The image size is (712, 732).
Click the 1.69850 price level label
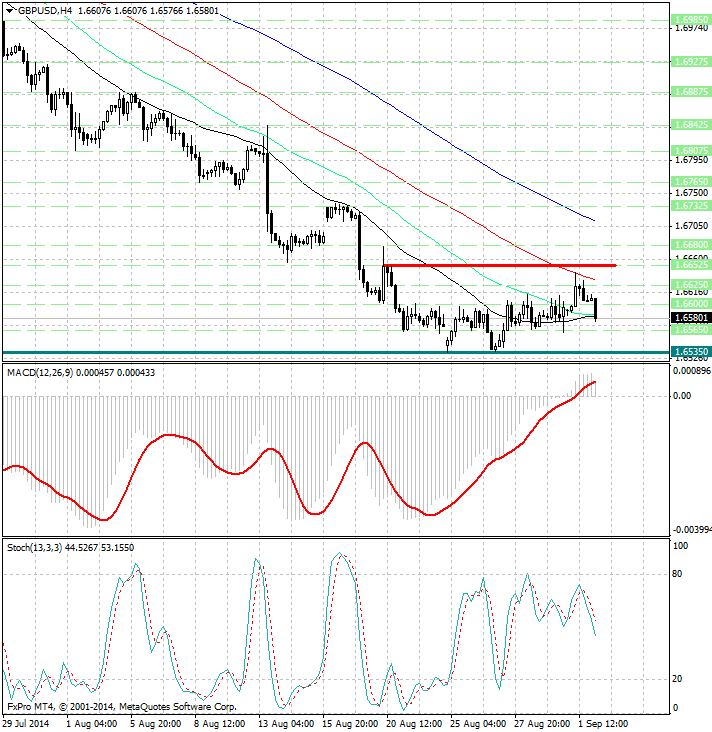[x=691, y=20]
